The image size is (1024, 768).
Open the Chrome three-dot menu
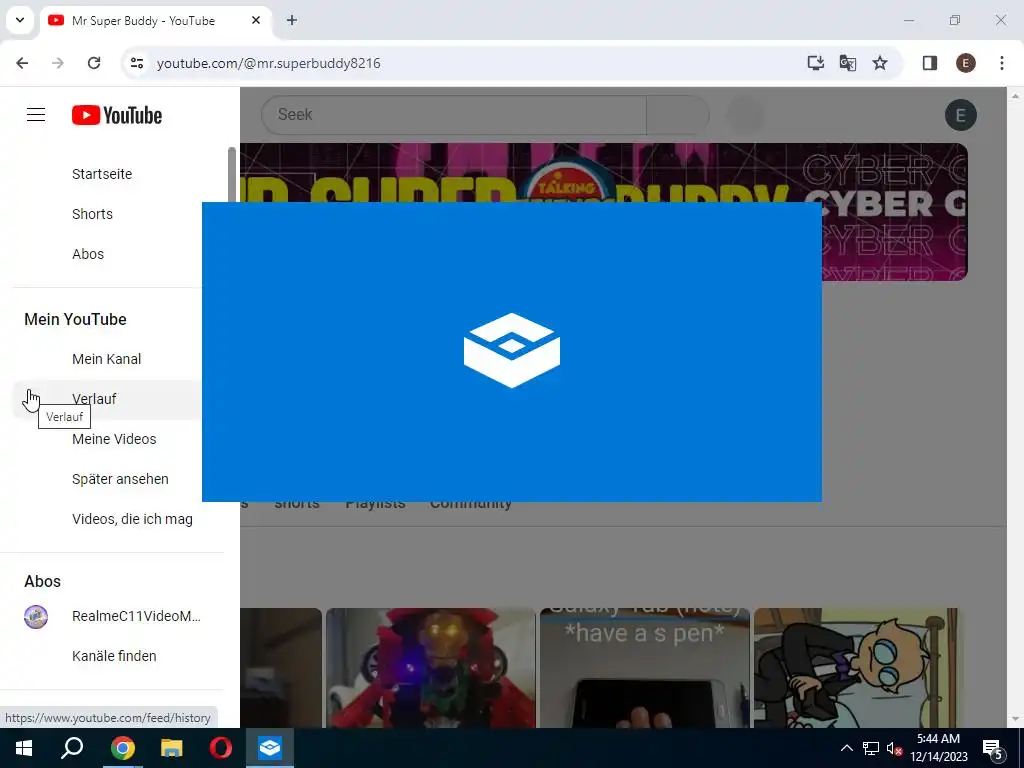coord(1002,63)
